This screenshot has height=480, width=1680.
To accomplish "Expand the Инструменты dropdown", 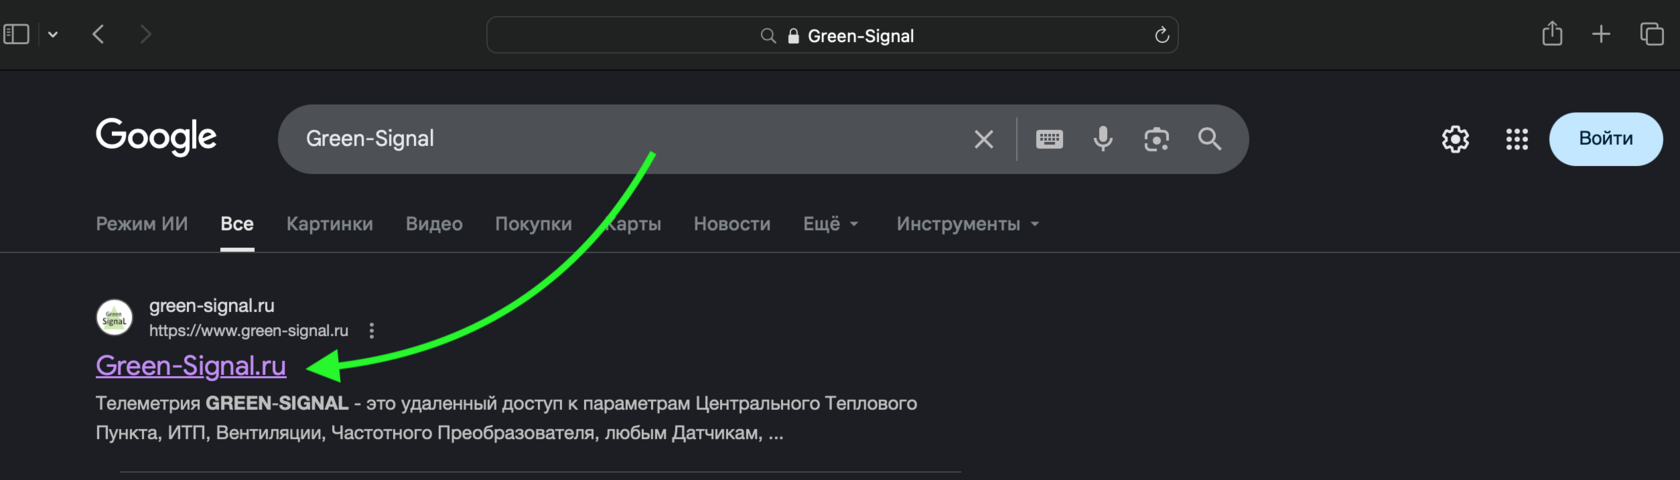I will point(968,224).
